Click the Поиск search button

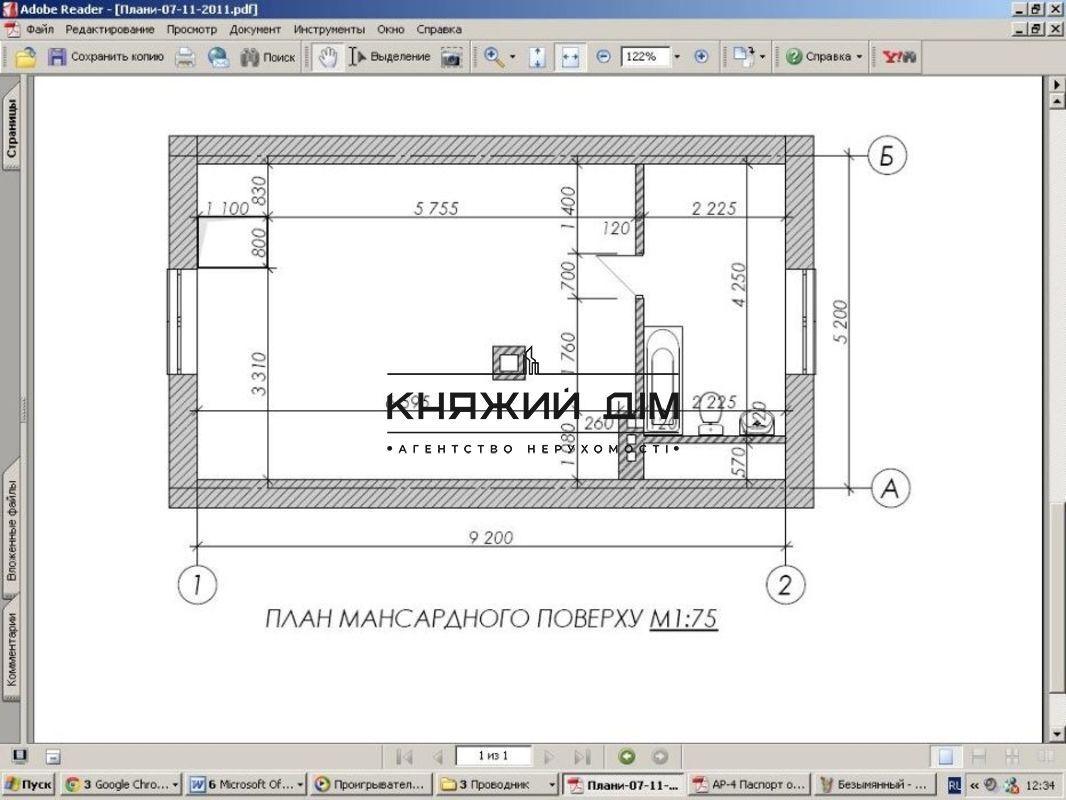tap(268, 57)
